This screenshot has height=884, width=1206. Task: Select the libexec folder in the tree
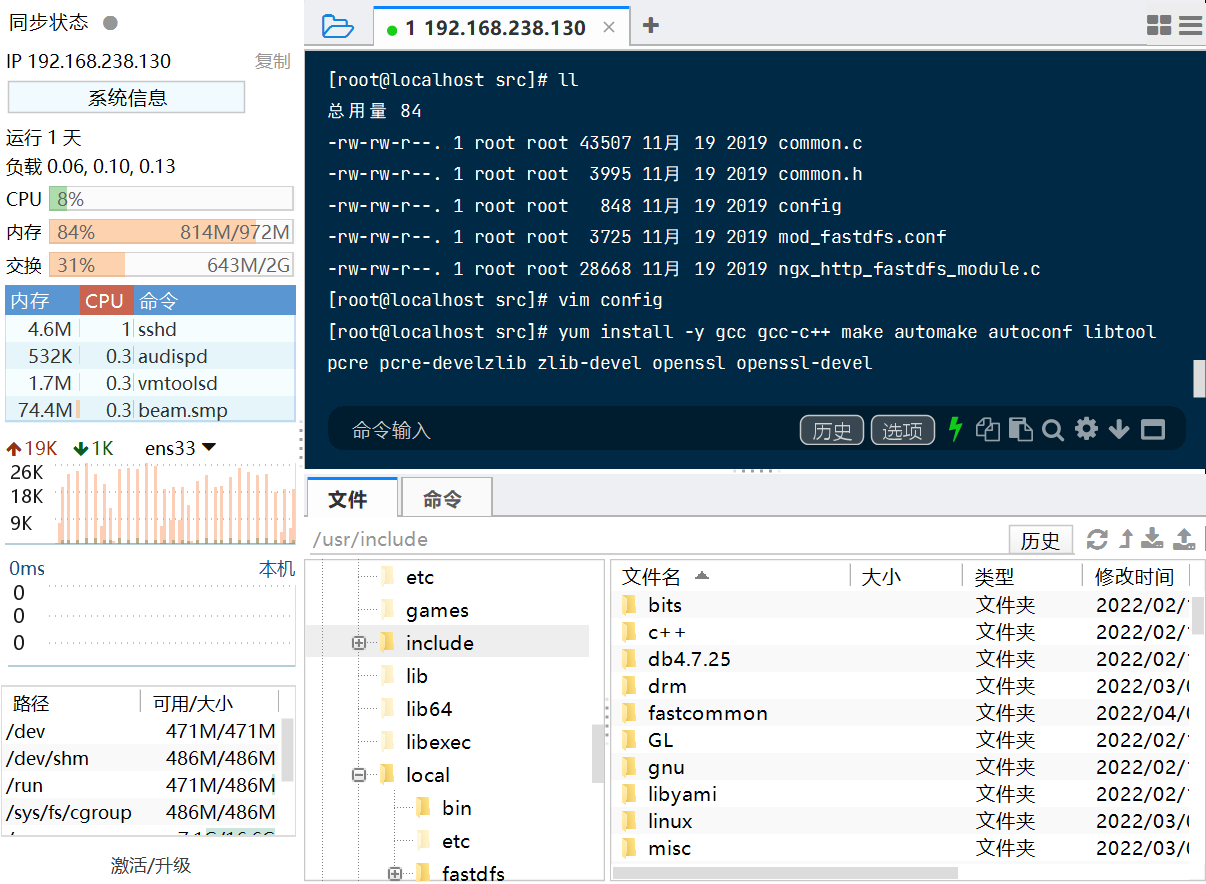438,742
